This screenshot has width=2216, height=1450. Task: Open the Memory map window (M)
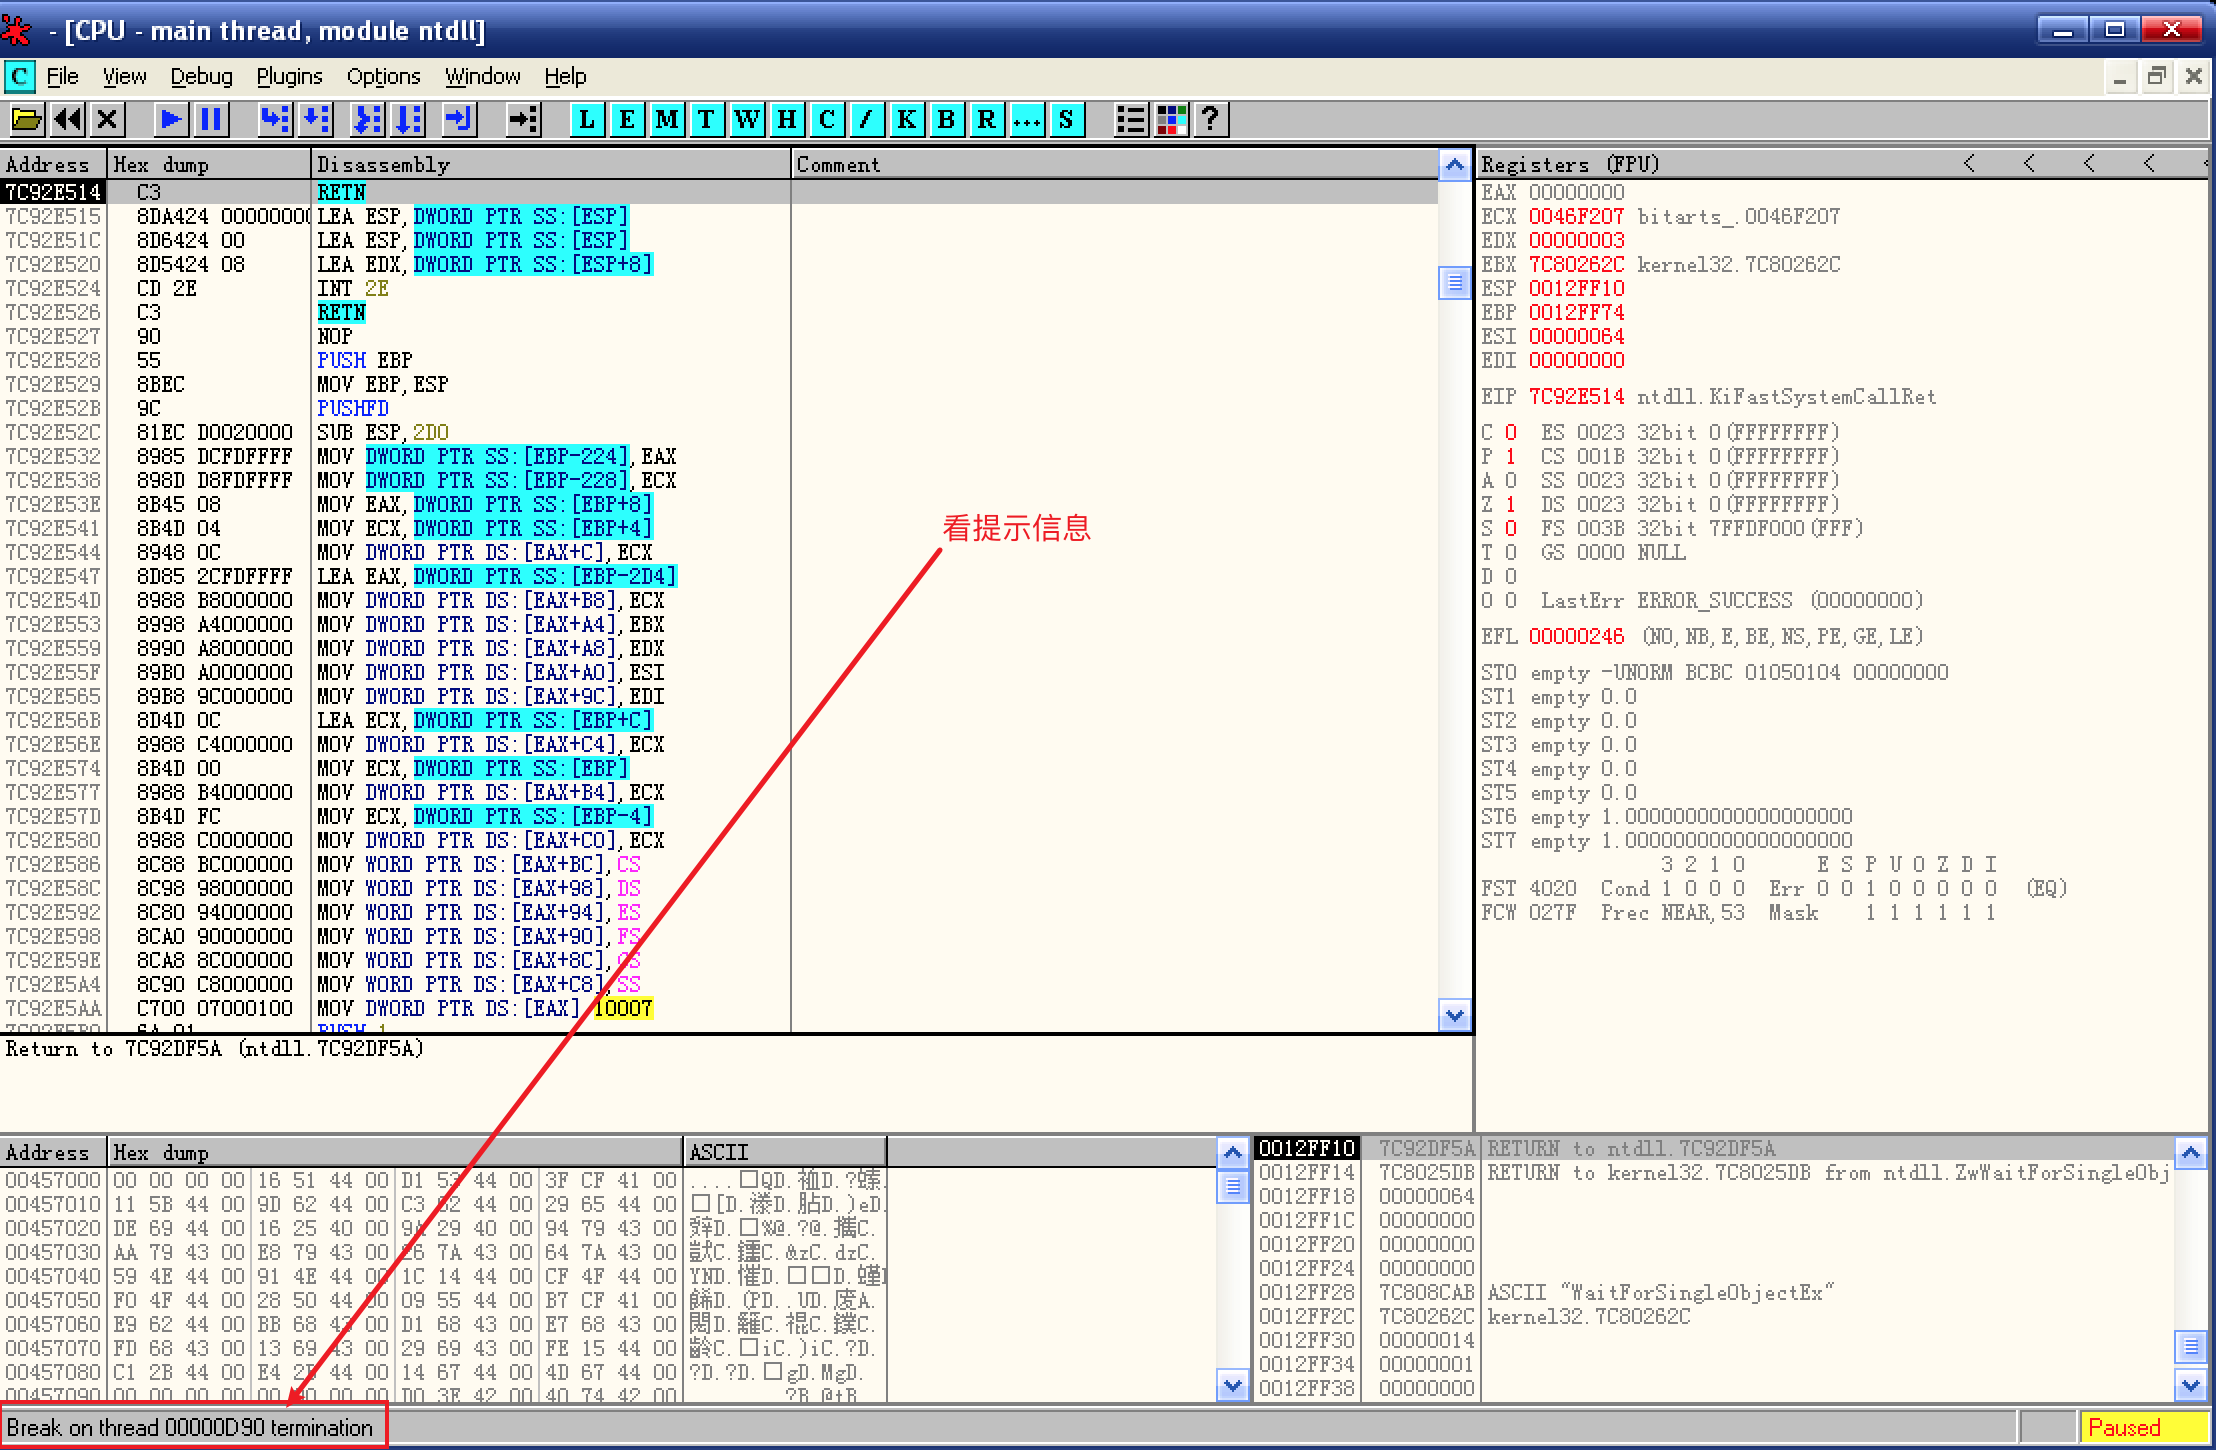click(666, 120)
